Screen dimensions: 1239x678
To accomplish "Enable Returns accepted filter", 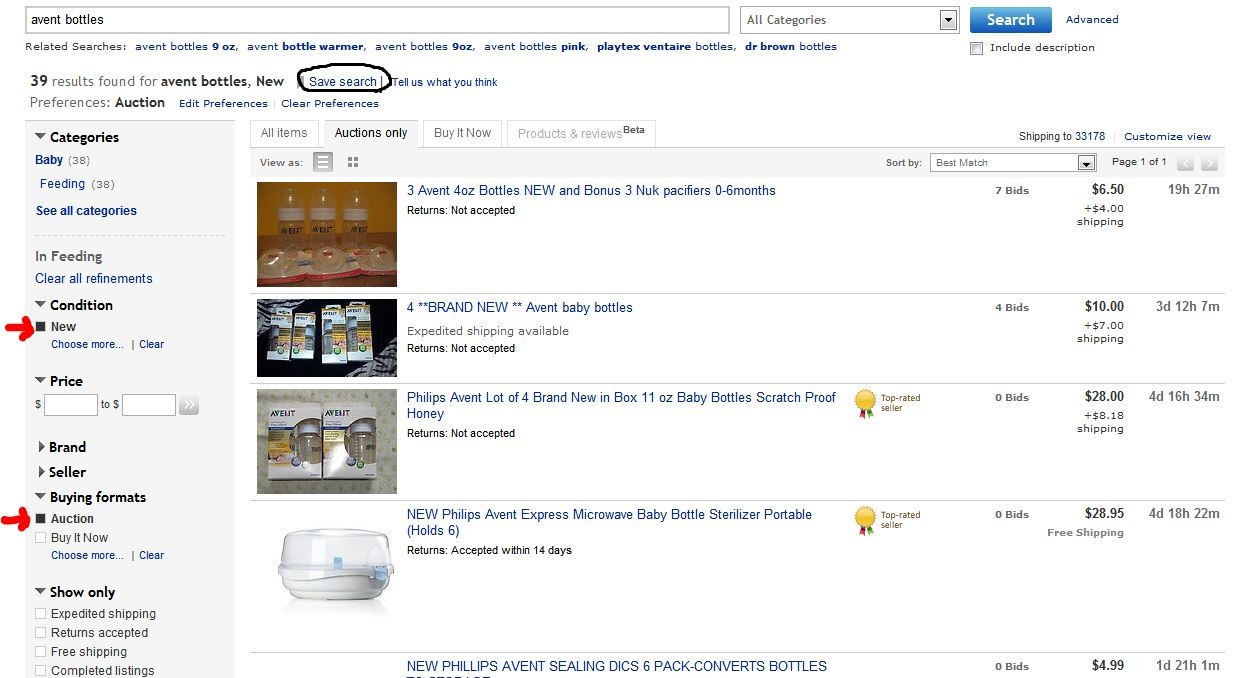I will (41, 633).
